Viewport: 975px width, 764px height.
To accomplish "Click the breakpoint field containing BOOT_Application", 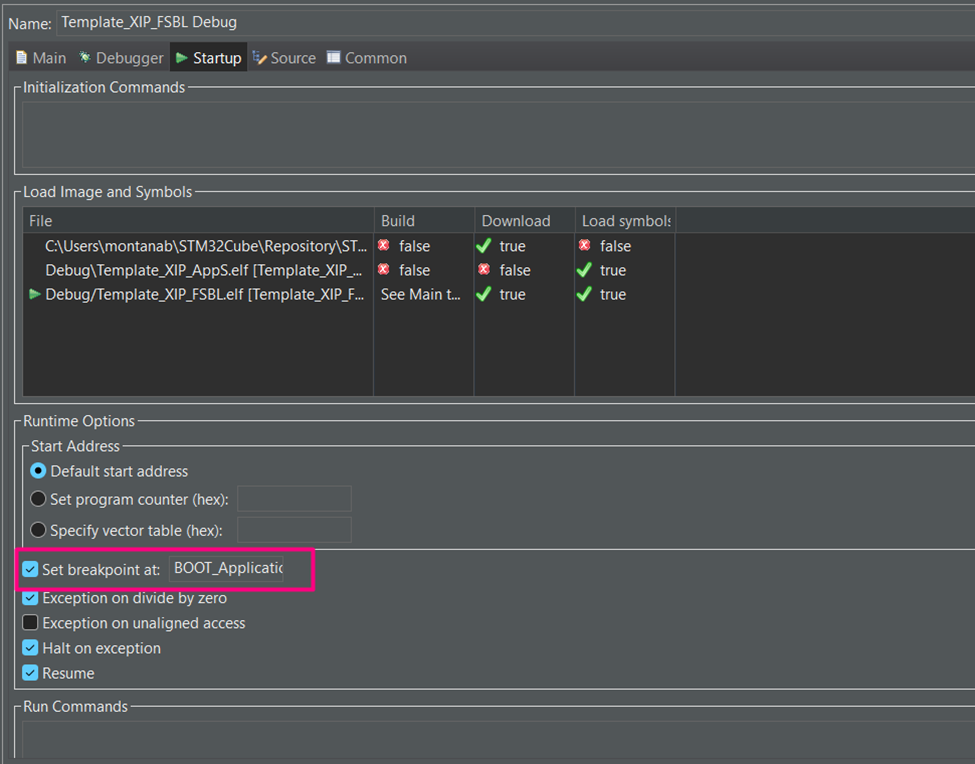I will click(228, 569).
